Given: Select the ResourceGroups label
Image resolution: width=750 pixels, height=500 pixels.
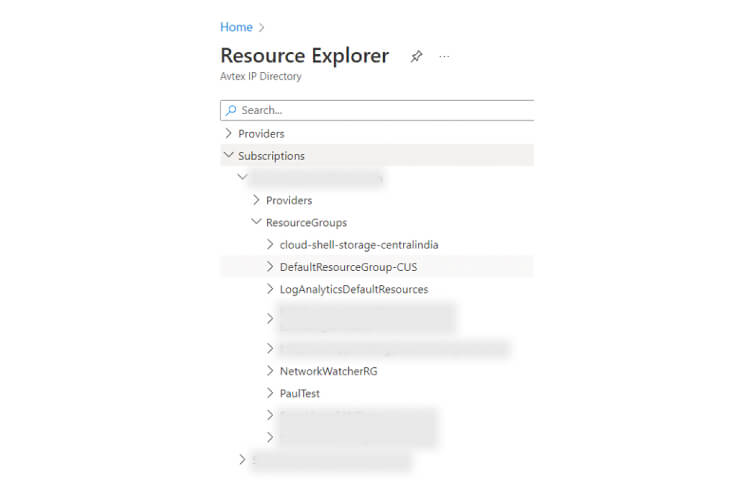Looking at the screenshot, I should pyautogui.click(x=306, y=222).
